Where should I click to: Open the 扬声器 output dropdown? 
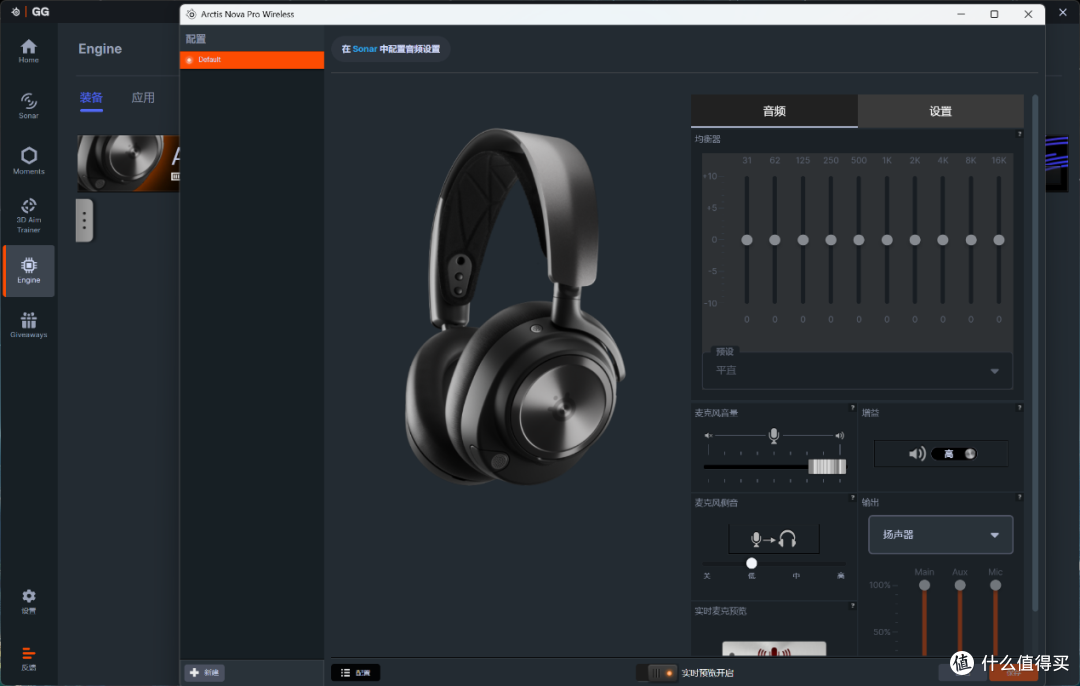point(940,534)
